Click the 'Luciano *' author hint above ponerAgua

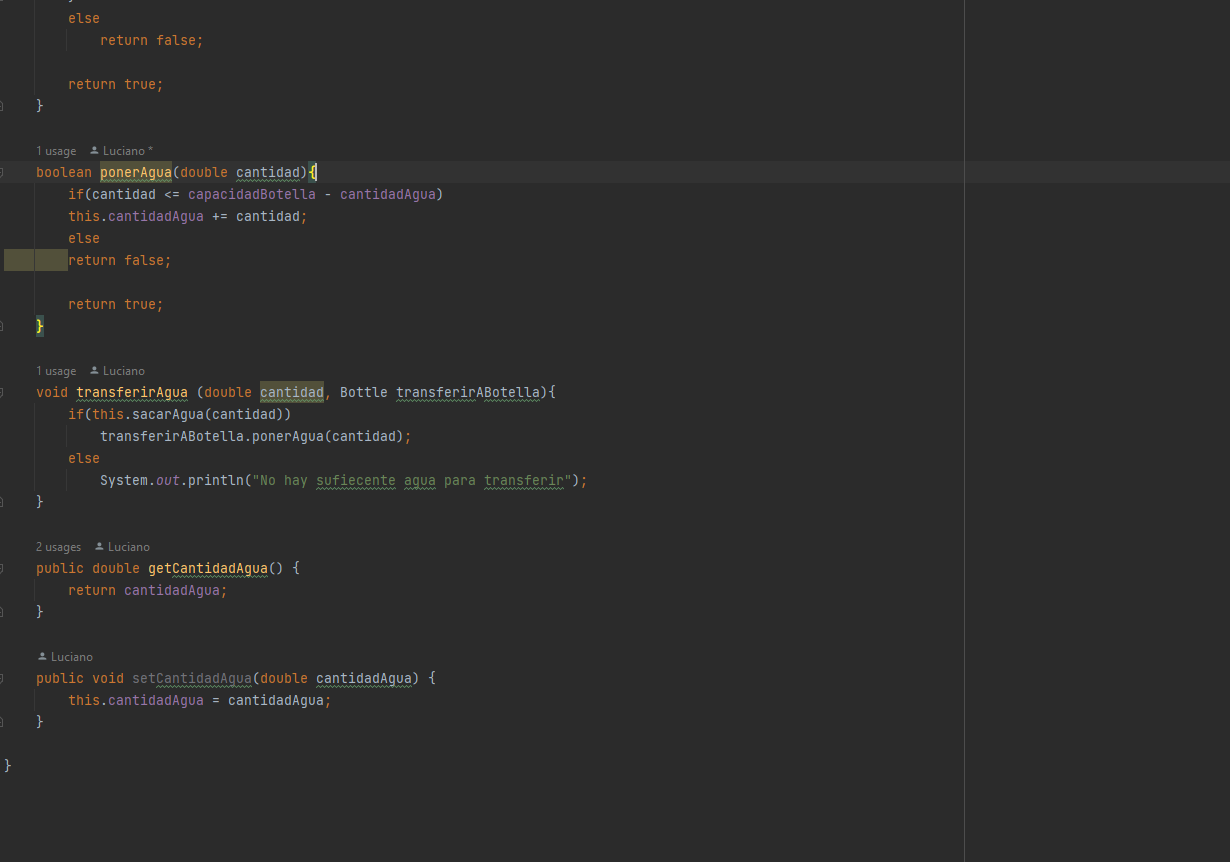[121, 151]
